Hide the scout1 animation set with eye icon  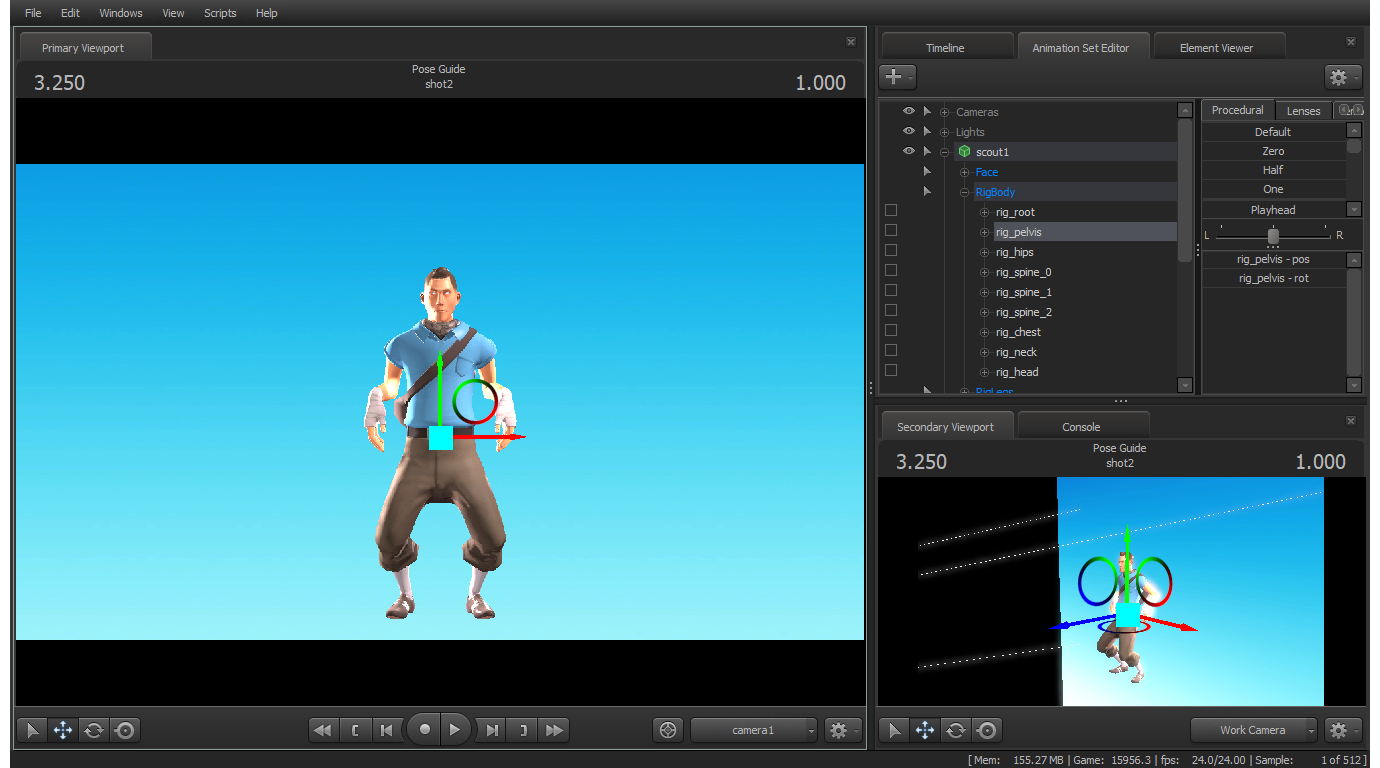909,151
